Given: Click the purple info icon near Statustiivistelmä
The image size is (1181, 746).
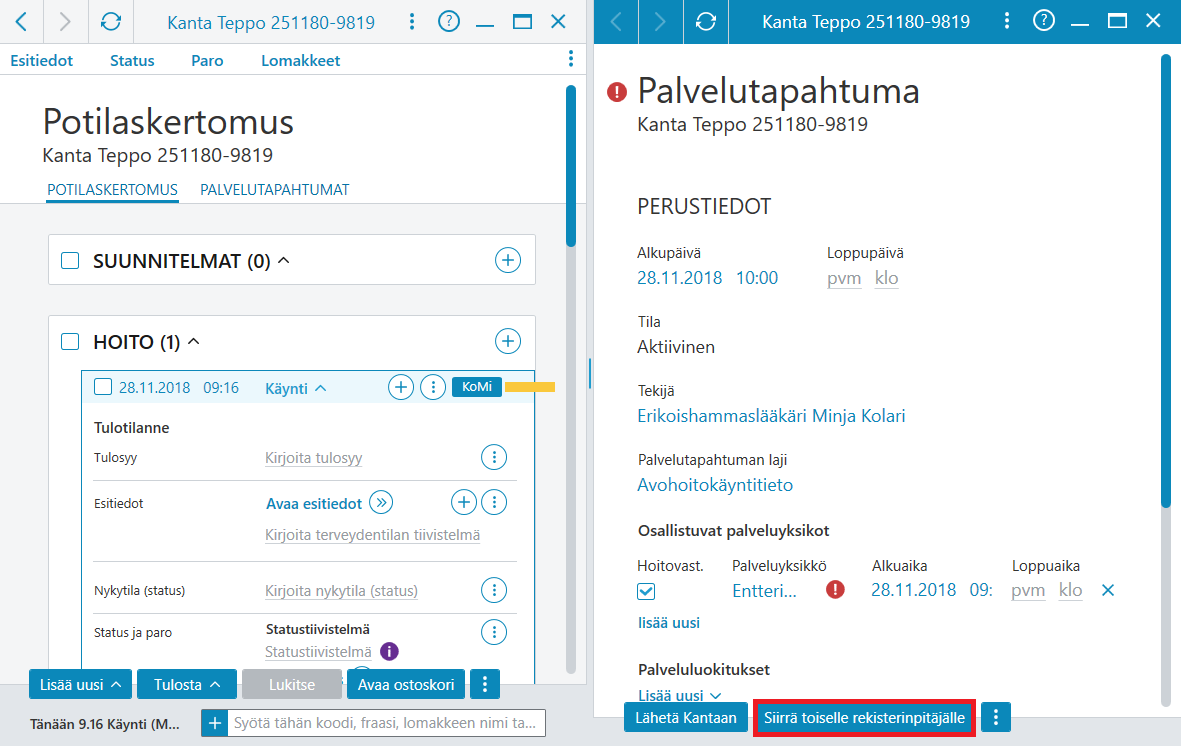Looking at the screenshot, I should click(x=389, y=651).
